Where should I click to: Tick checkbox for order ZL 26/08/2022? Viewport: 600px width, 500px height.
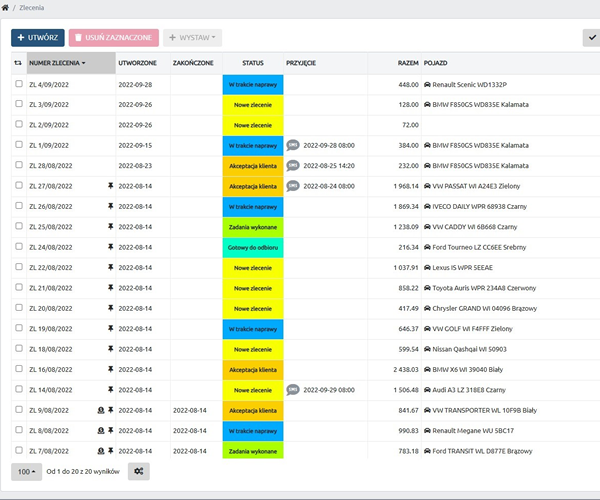(x=19, y=206)
